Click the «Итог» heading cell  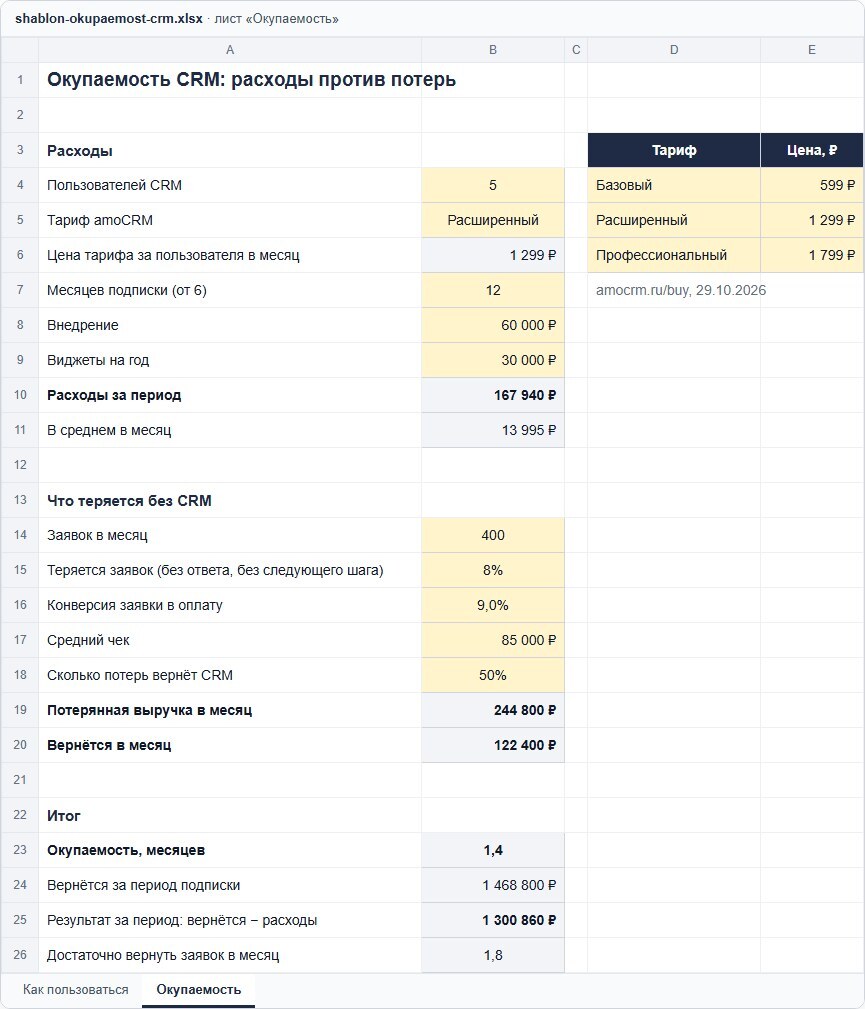click(230, 815)
